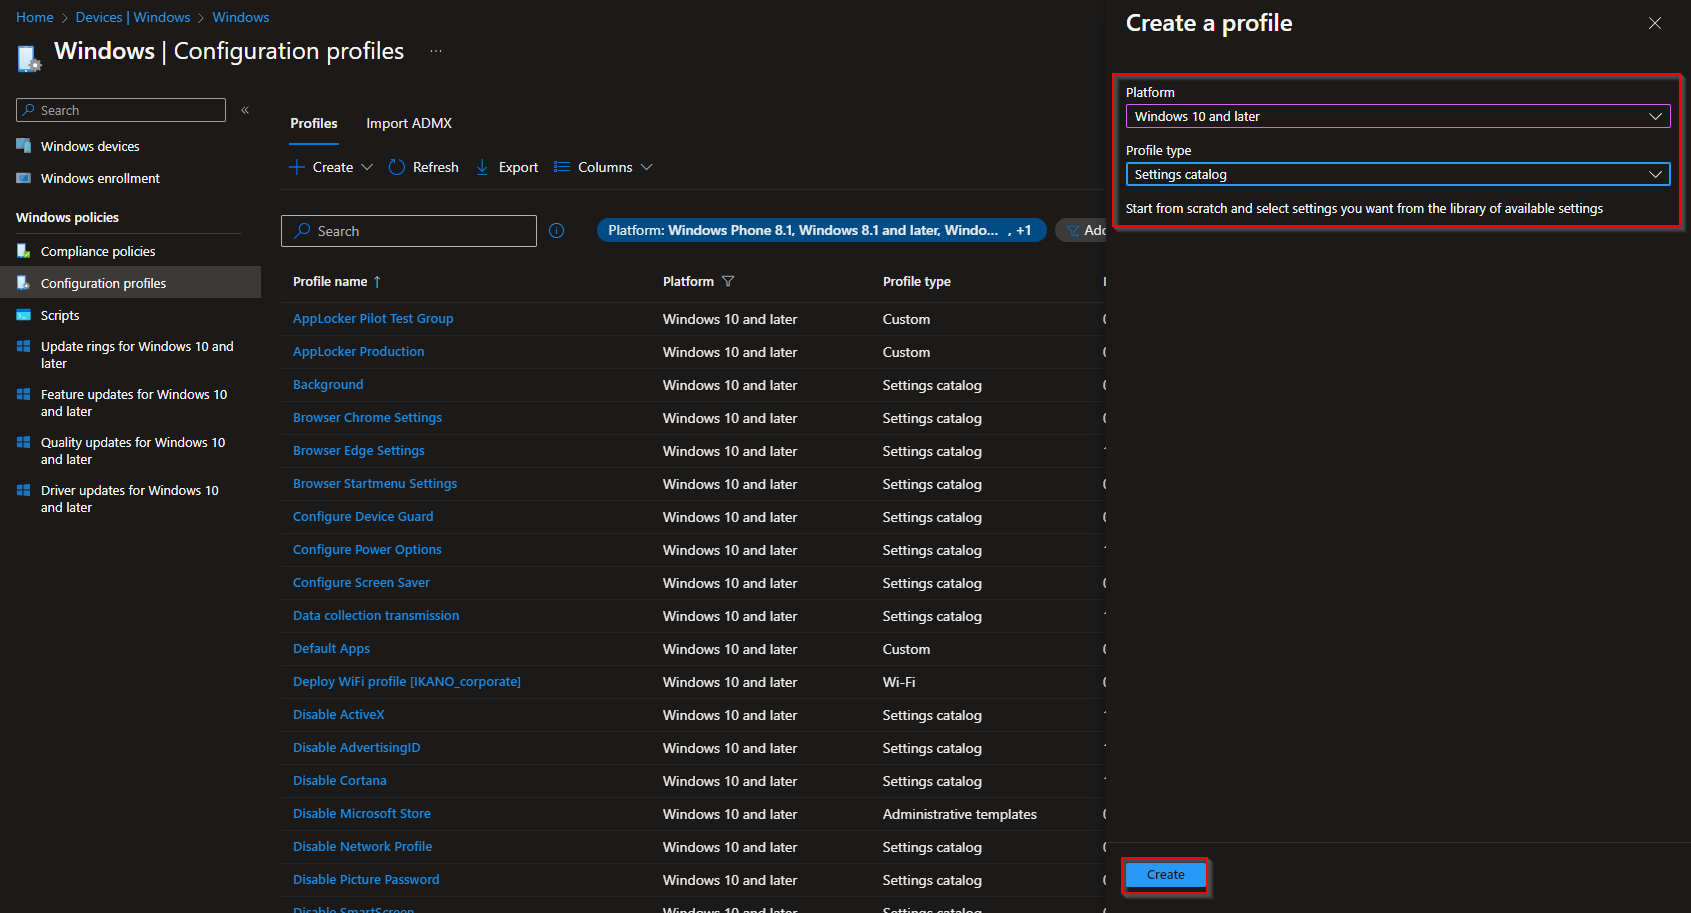This screenshot has height=913, width=1691.
Task: Click the info icon beside the search box
Action: pyautogui.click(x=556, y=230)
